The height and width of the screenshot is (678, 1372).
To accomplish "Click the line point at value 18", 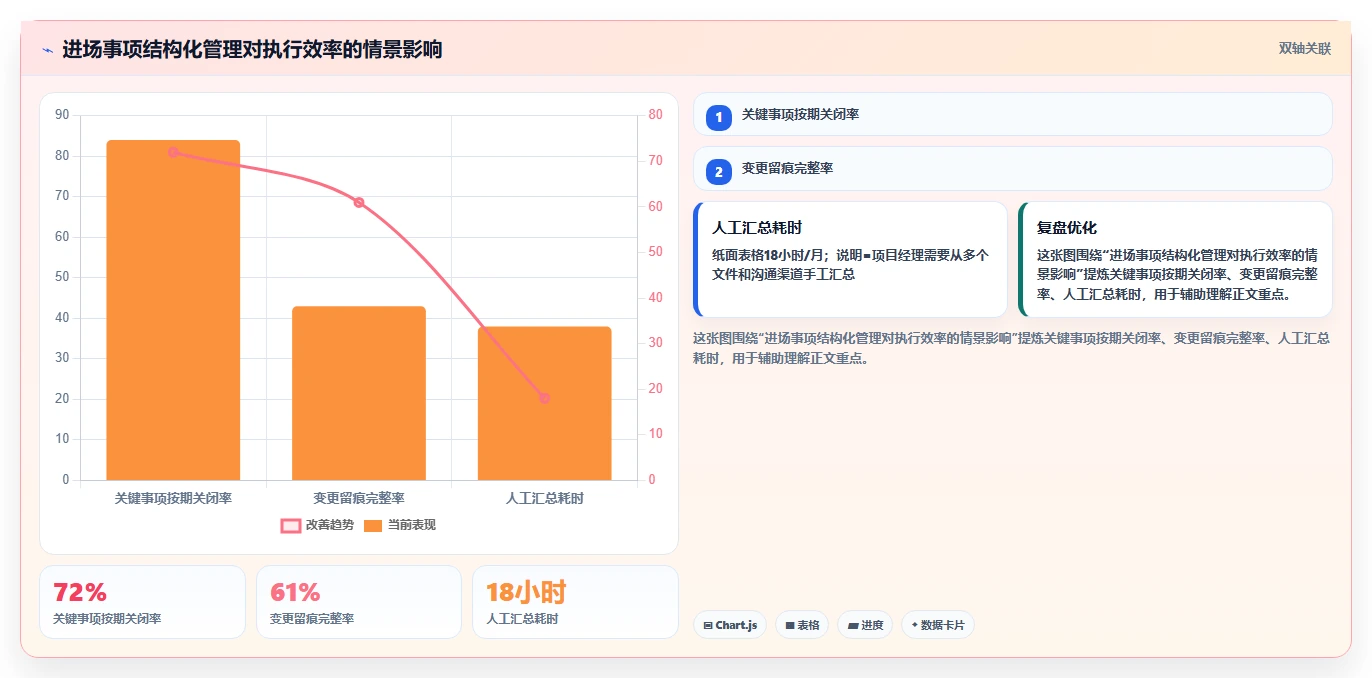I will click(x=544, y=398).
